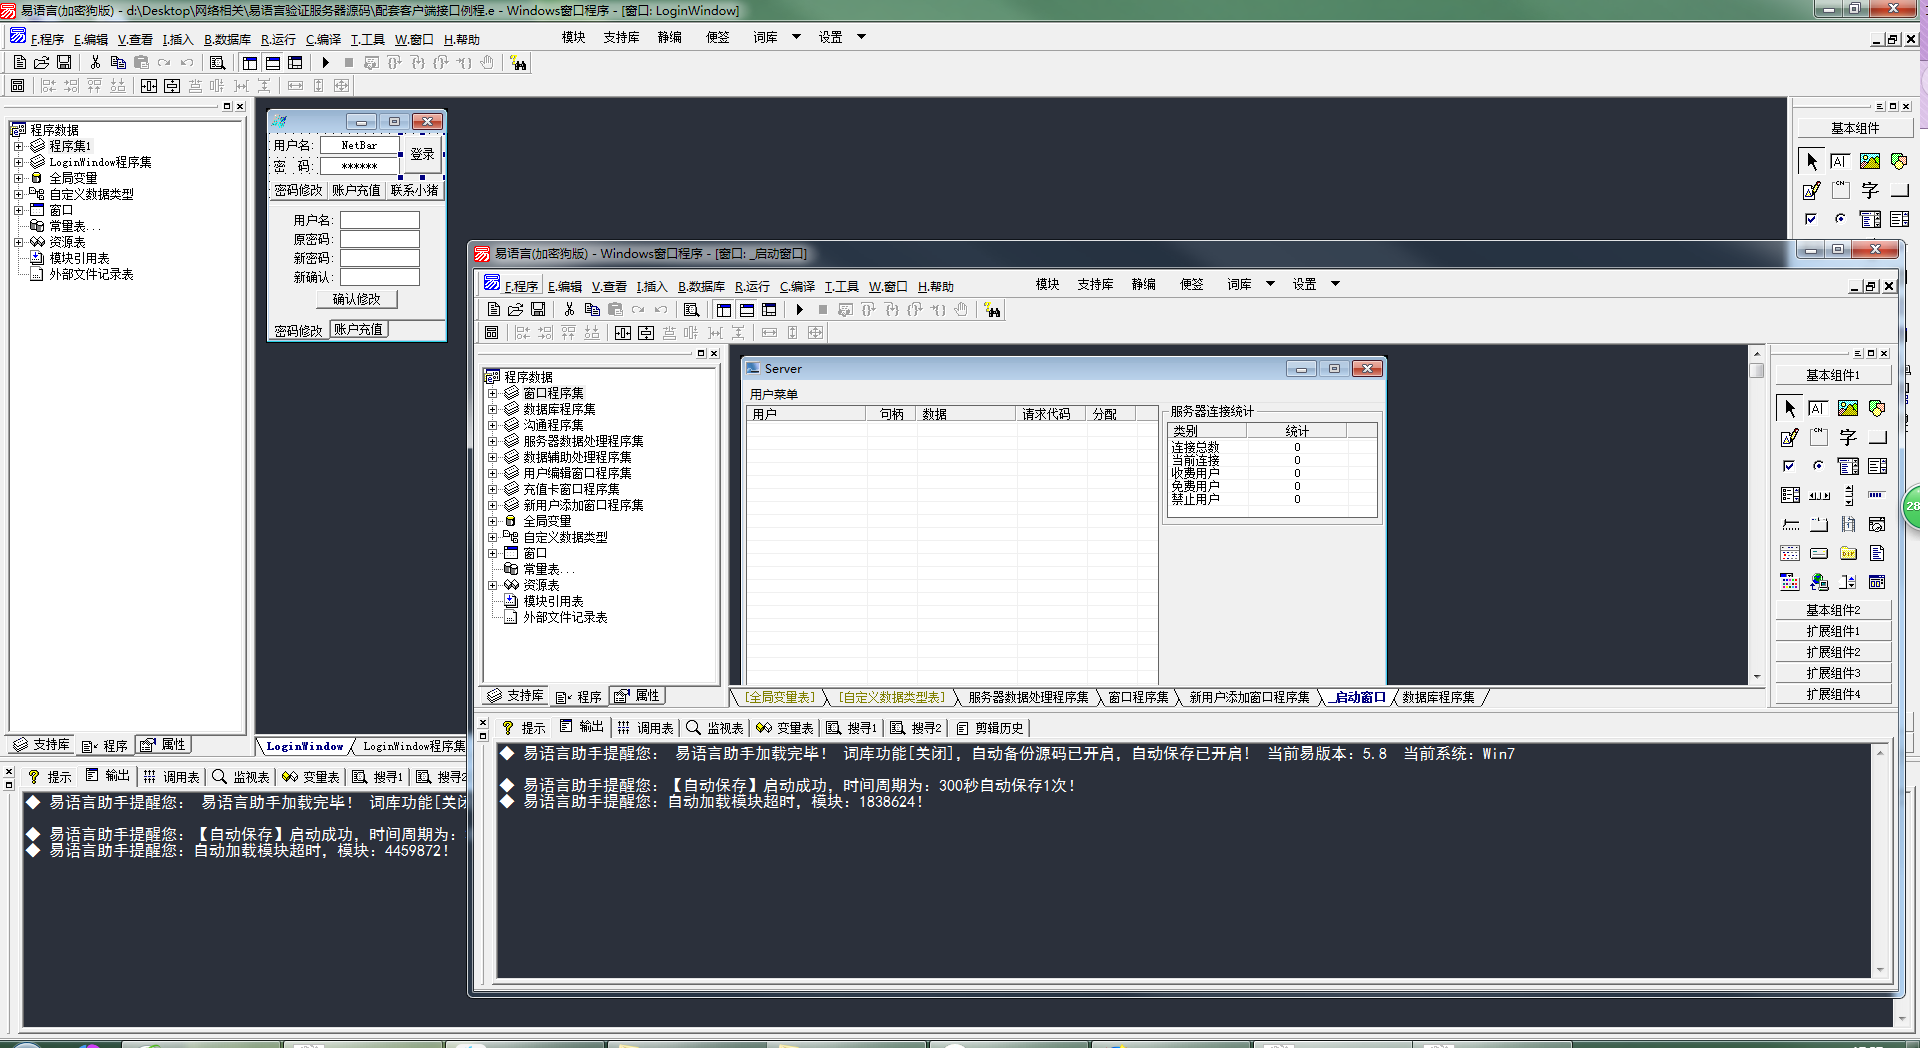
Task: Click 确认修改 button on login form design
Action: pyautogui.click(x=357, y=299)
